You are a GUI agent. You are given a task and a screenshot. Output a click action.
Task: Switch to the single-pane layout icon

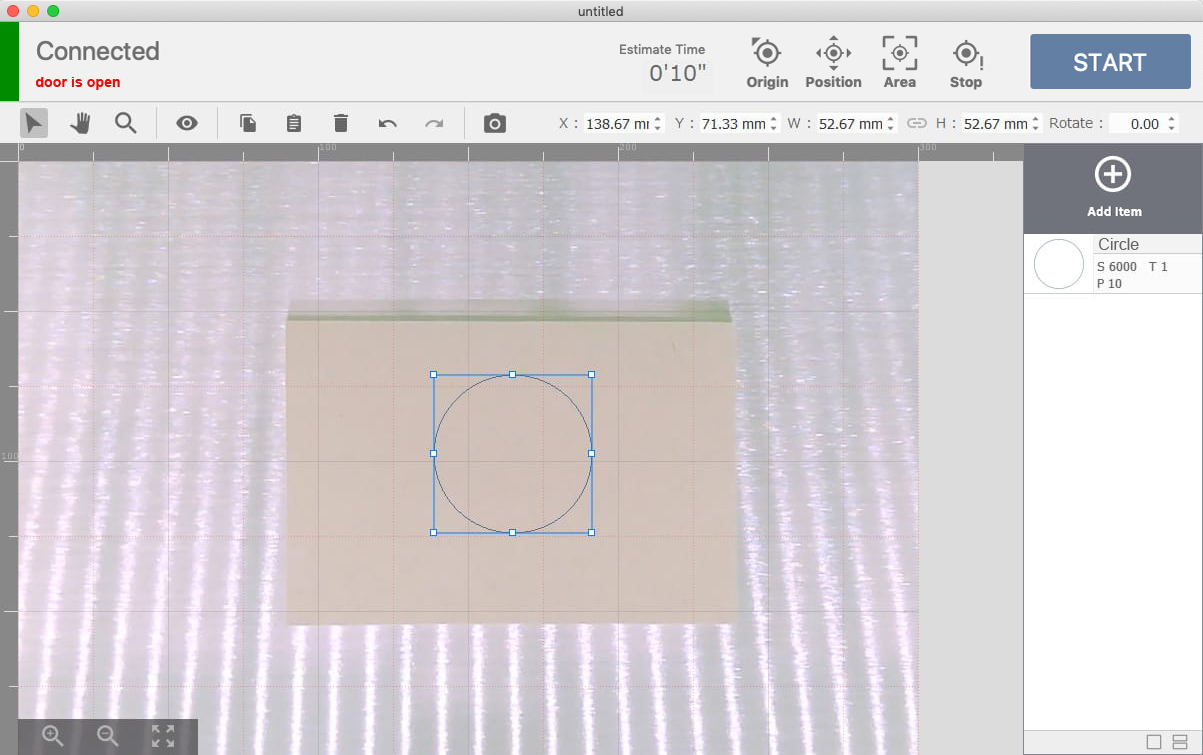pyautogui.click(x=1154, y=742)
